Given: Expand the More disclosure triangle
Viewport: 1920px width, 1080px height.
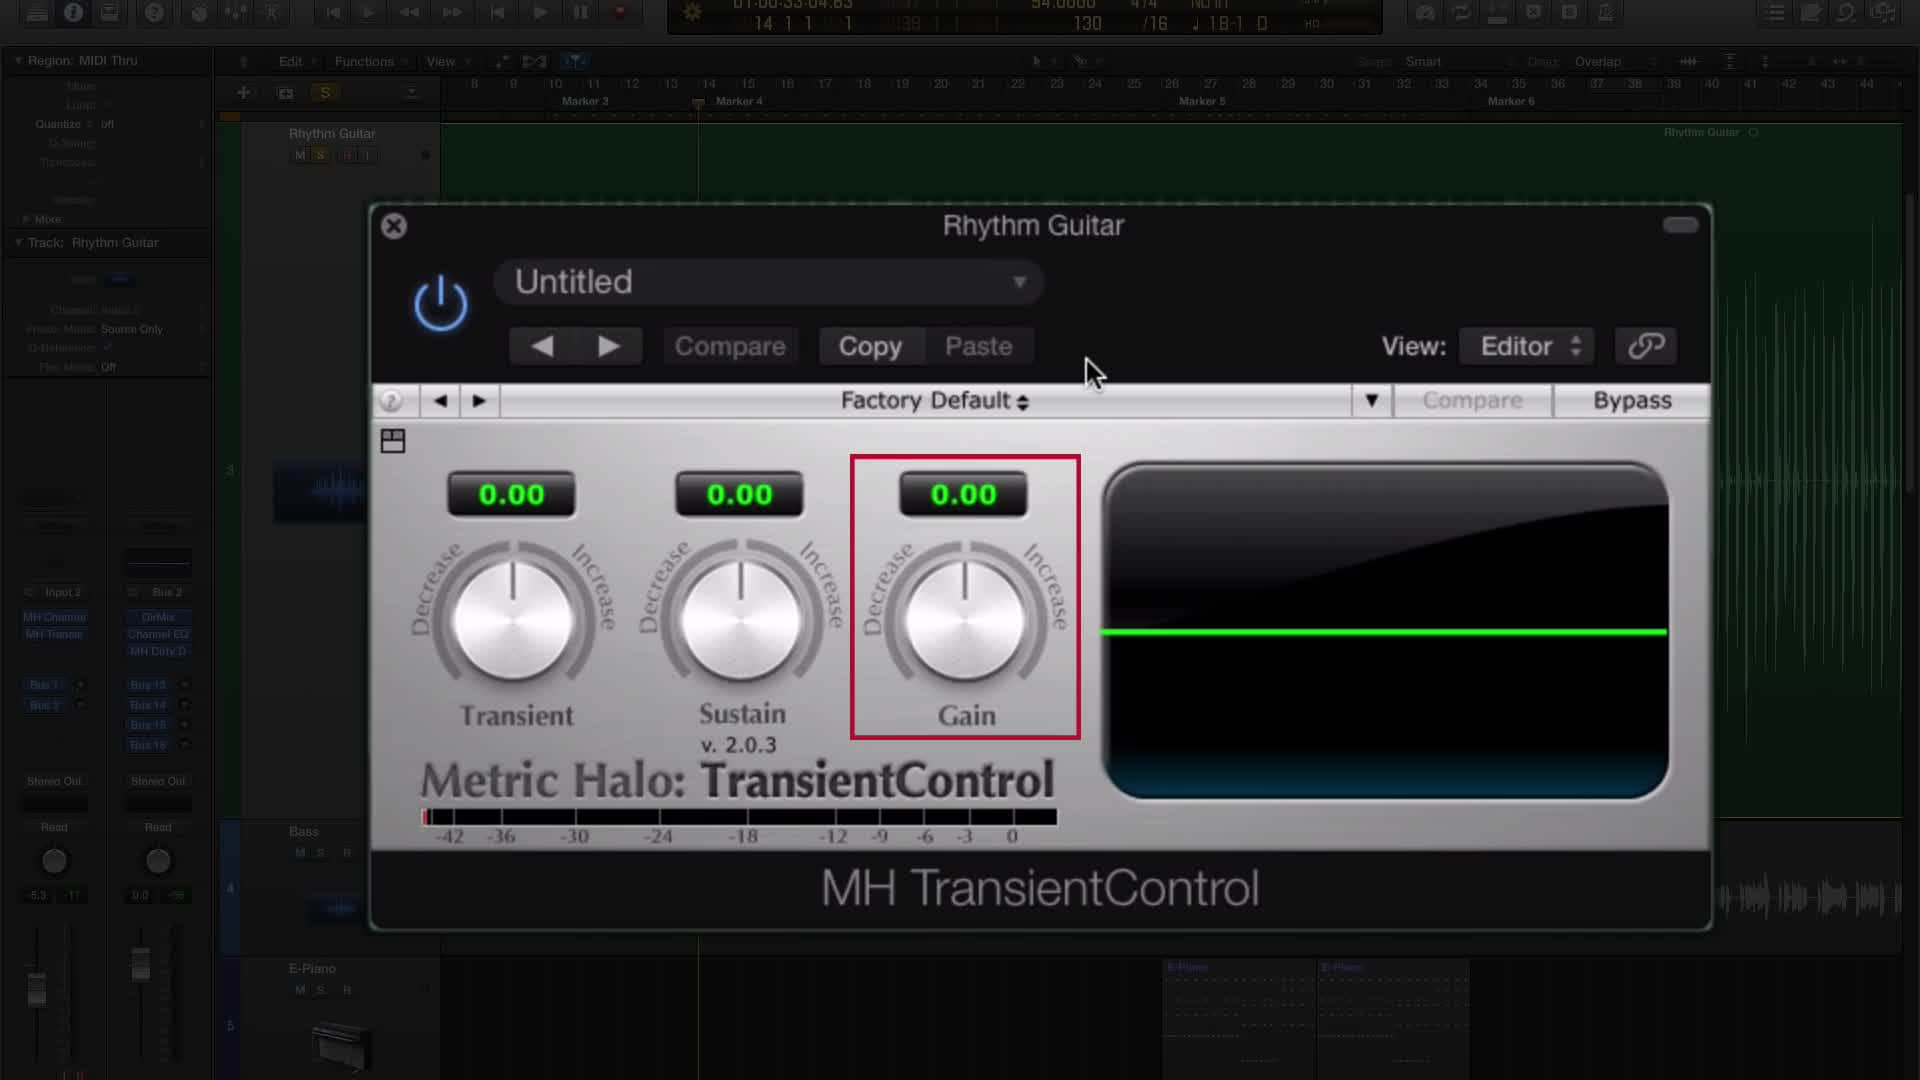Looking at the screenshot, I should 26,219.
